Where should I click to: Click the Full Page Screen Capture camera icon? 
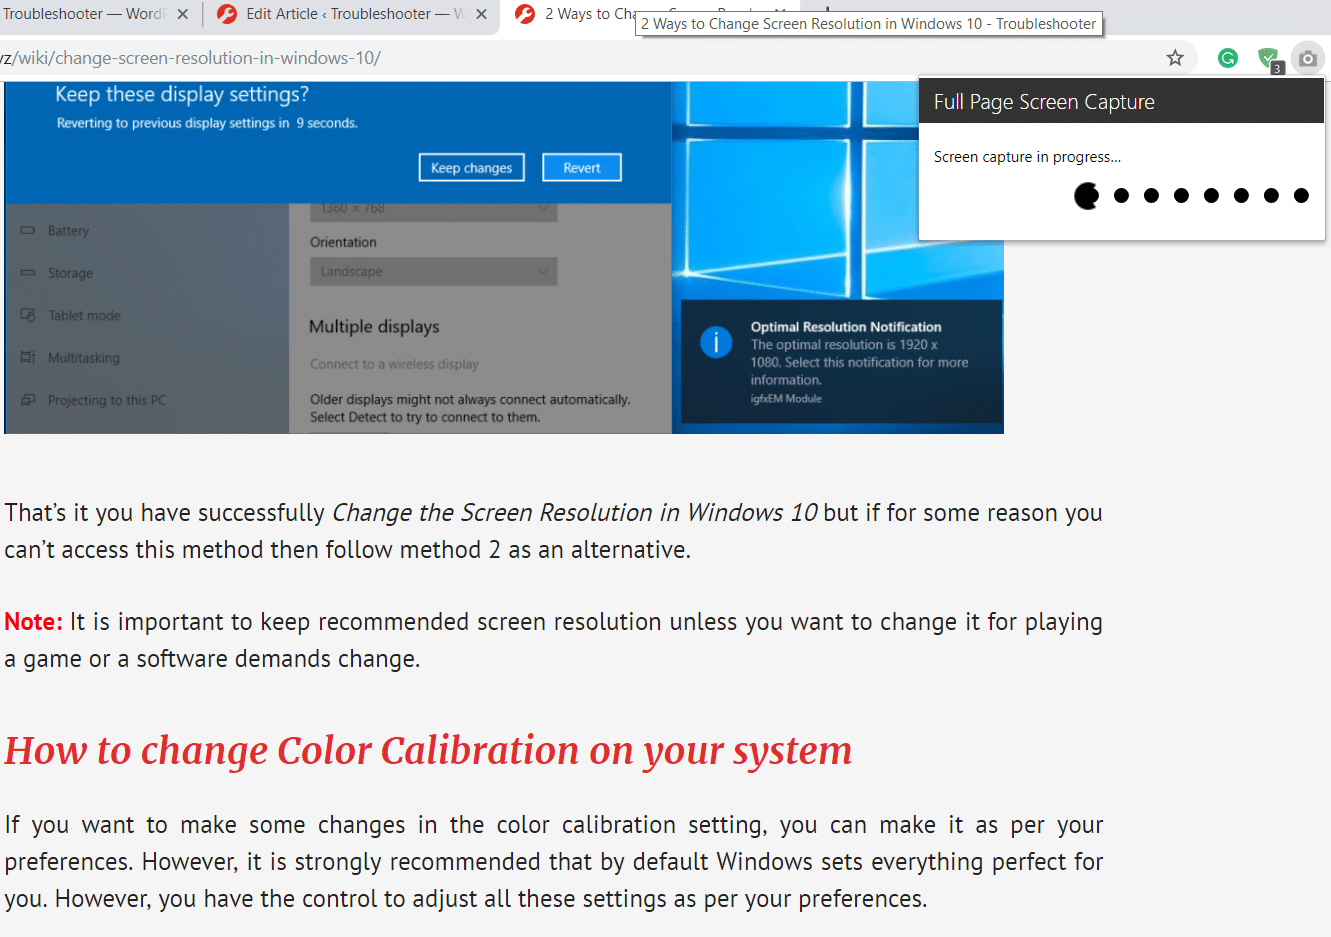coord(1307,58)
